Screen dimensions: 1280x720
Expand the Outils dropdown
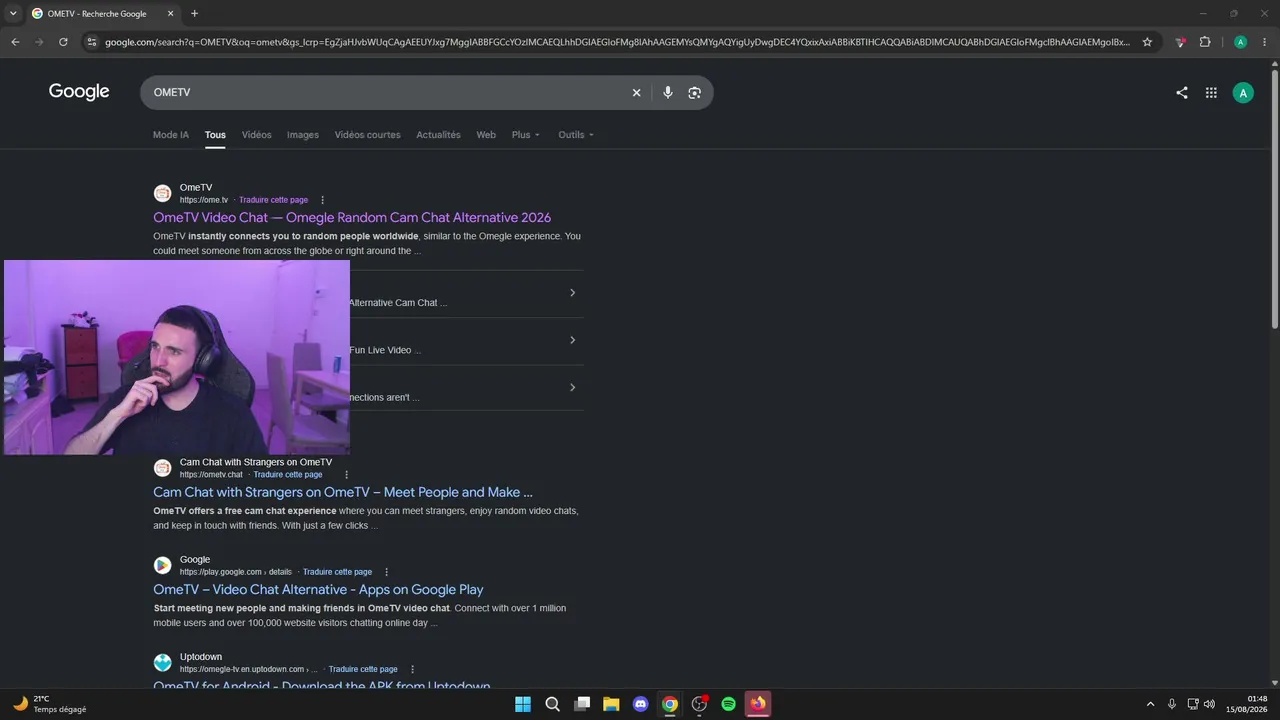click(576, 135)
